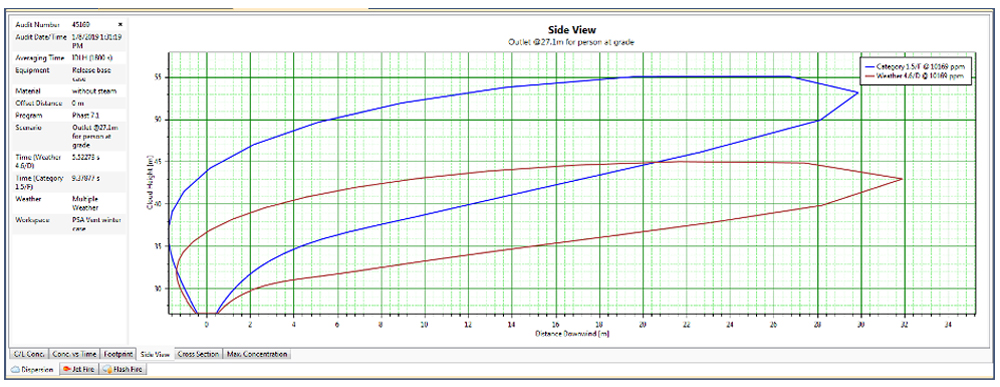Switch to the Max. Concentration tab

256,354
